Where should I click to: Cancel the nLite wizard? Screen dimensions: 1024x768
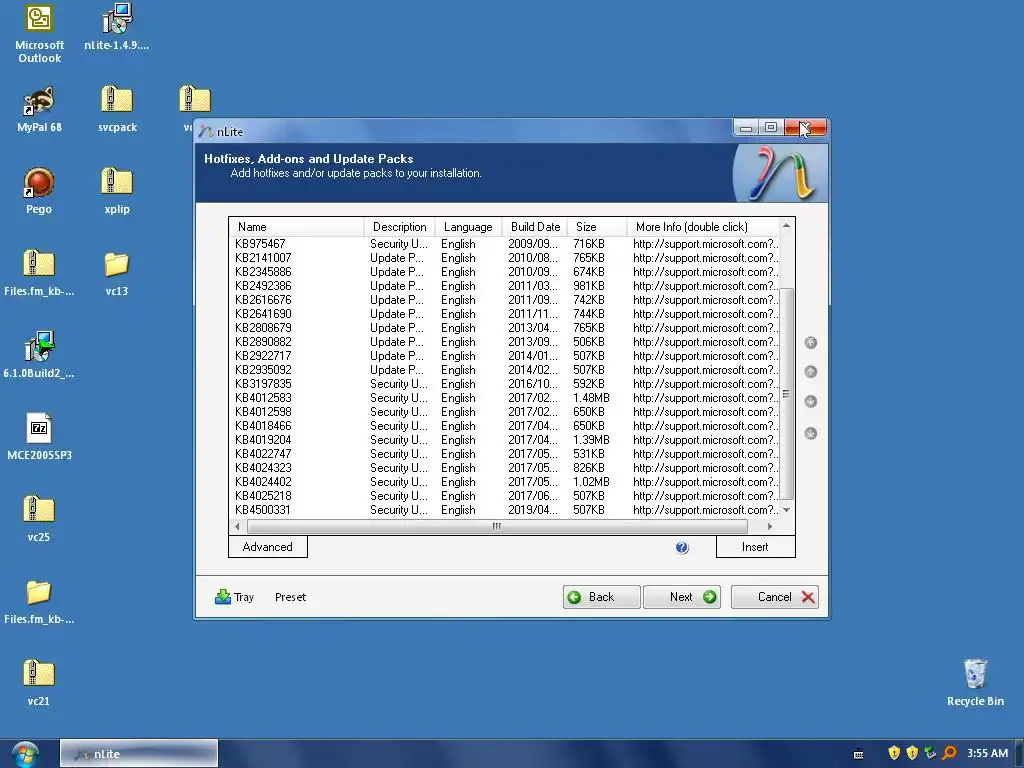(775, 597)
